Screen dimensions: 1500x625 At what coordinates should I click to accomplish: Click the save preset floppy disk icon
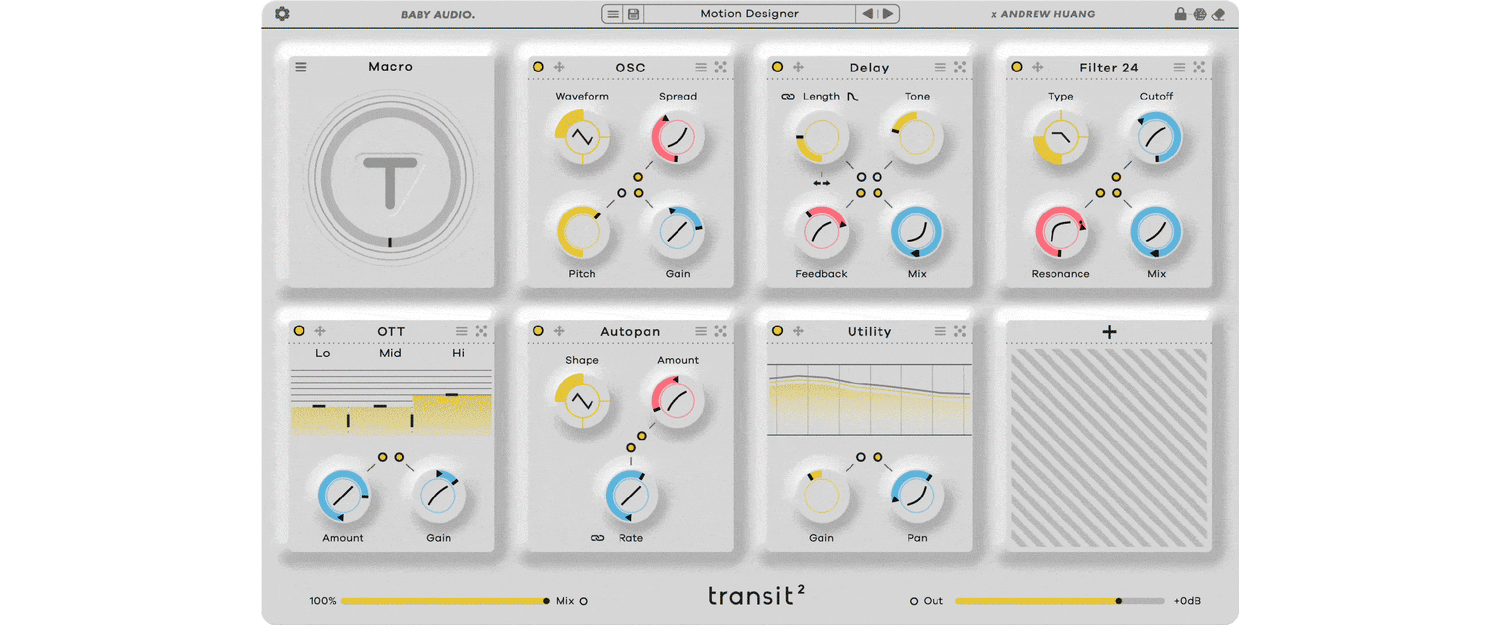633,14
